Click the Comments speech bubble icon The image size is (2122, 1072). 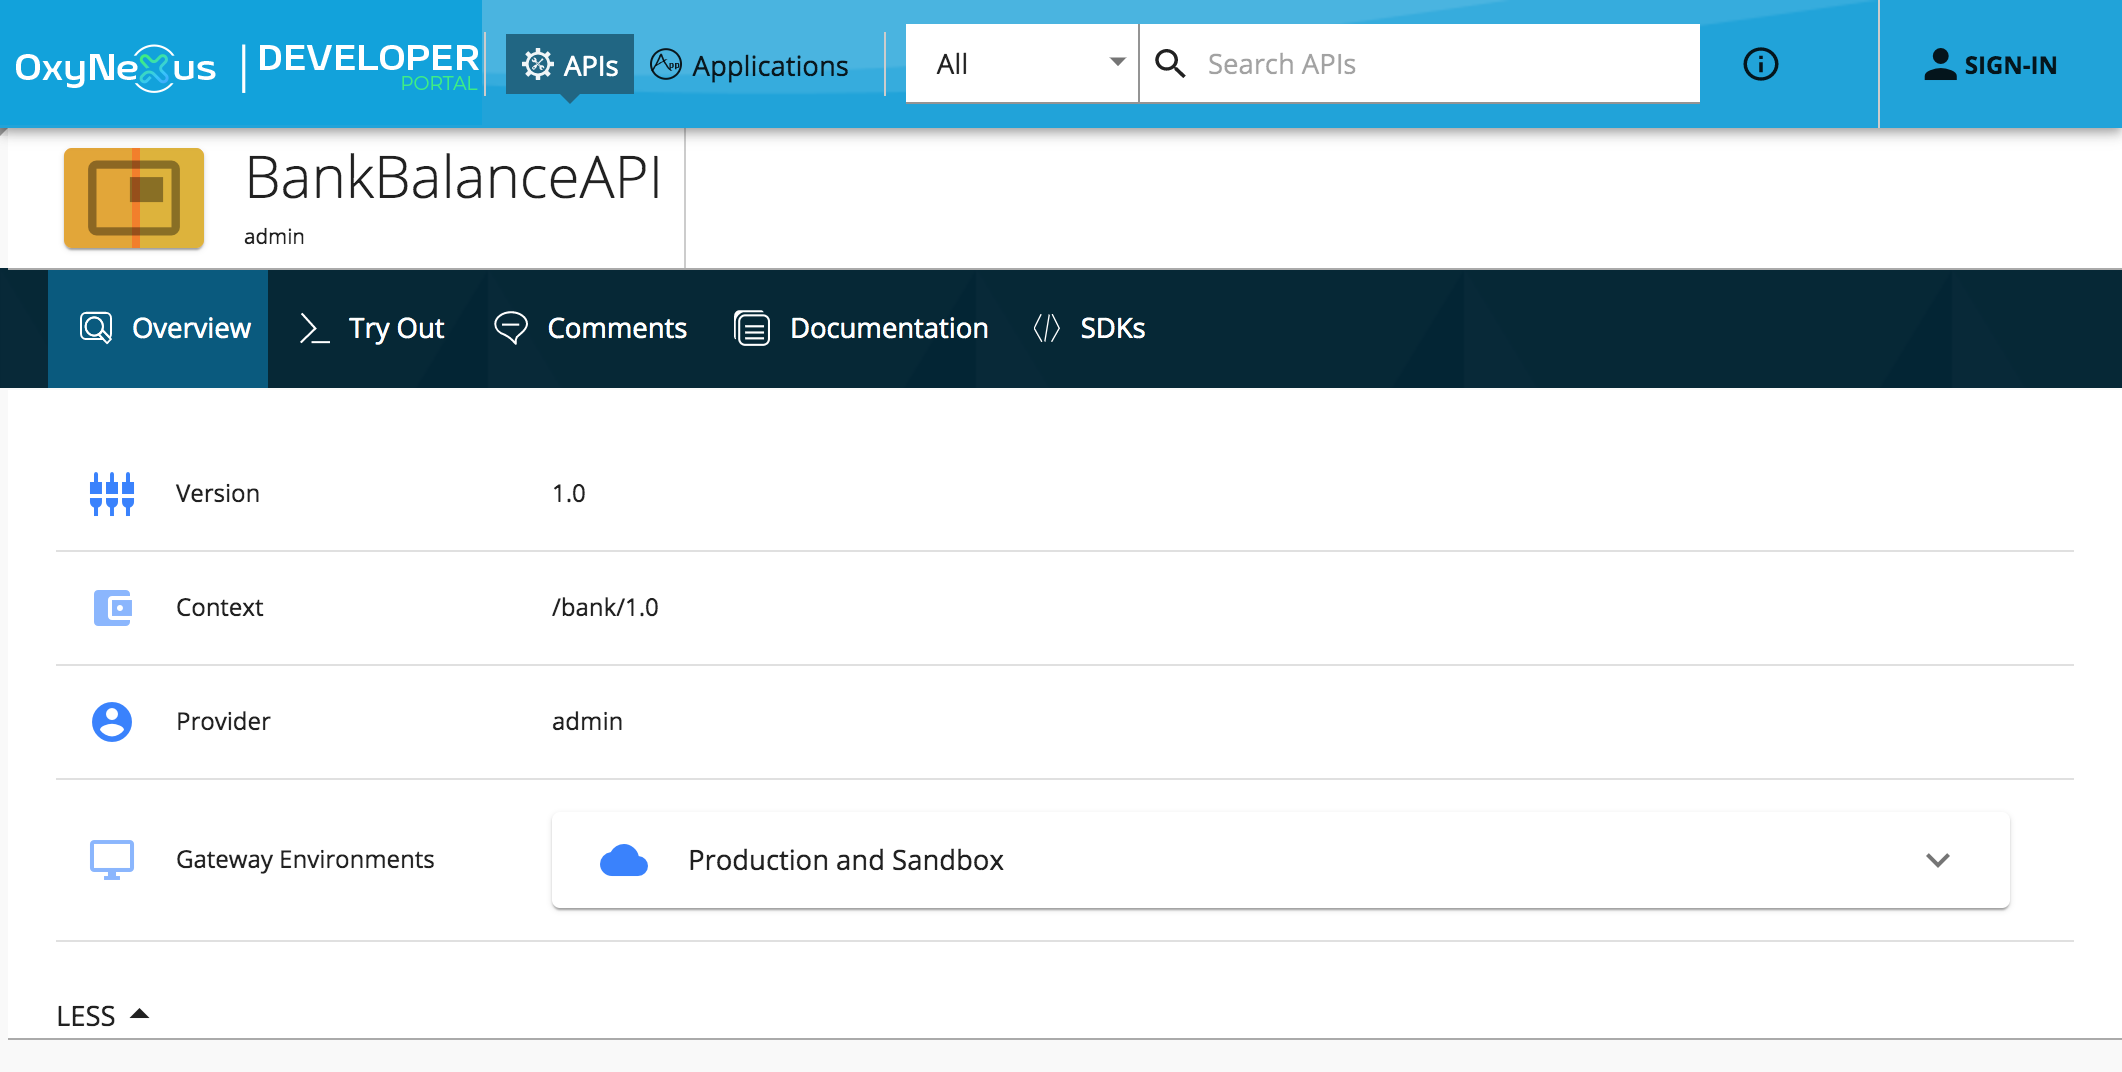click(x=511, y=328)
